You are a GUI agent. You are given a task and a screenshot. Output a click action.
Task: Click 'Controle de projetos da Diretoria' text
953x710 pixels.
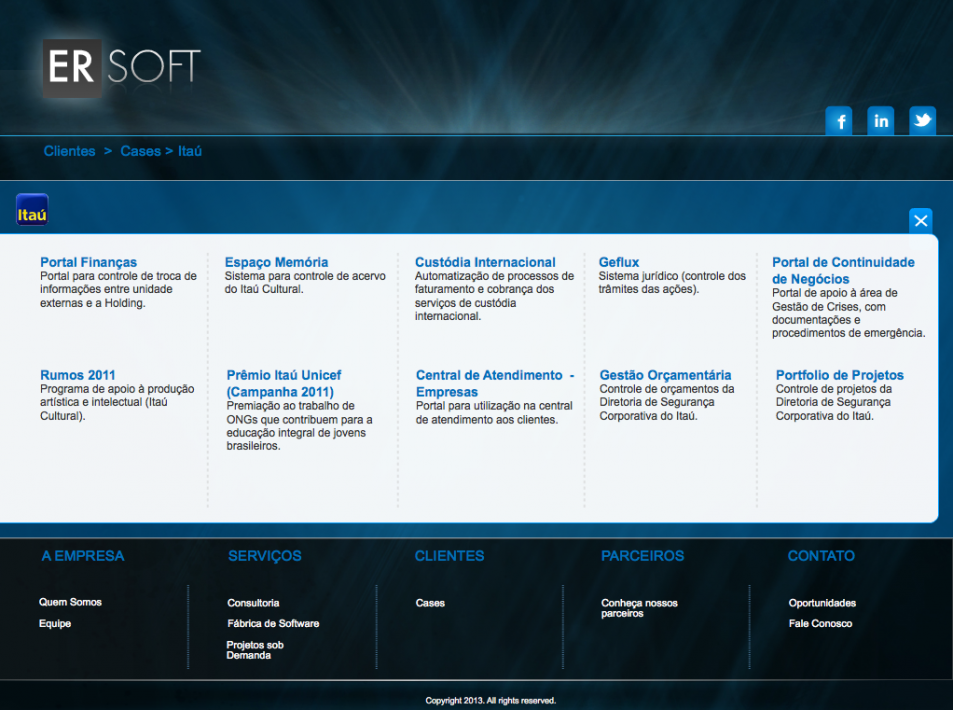pos(834,402)
